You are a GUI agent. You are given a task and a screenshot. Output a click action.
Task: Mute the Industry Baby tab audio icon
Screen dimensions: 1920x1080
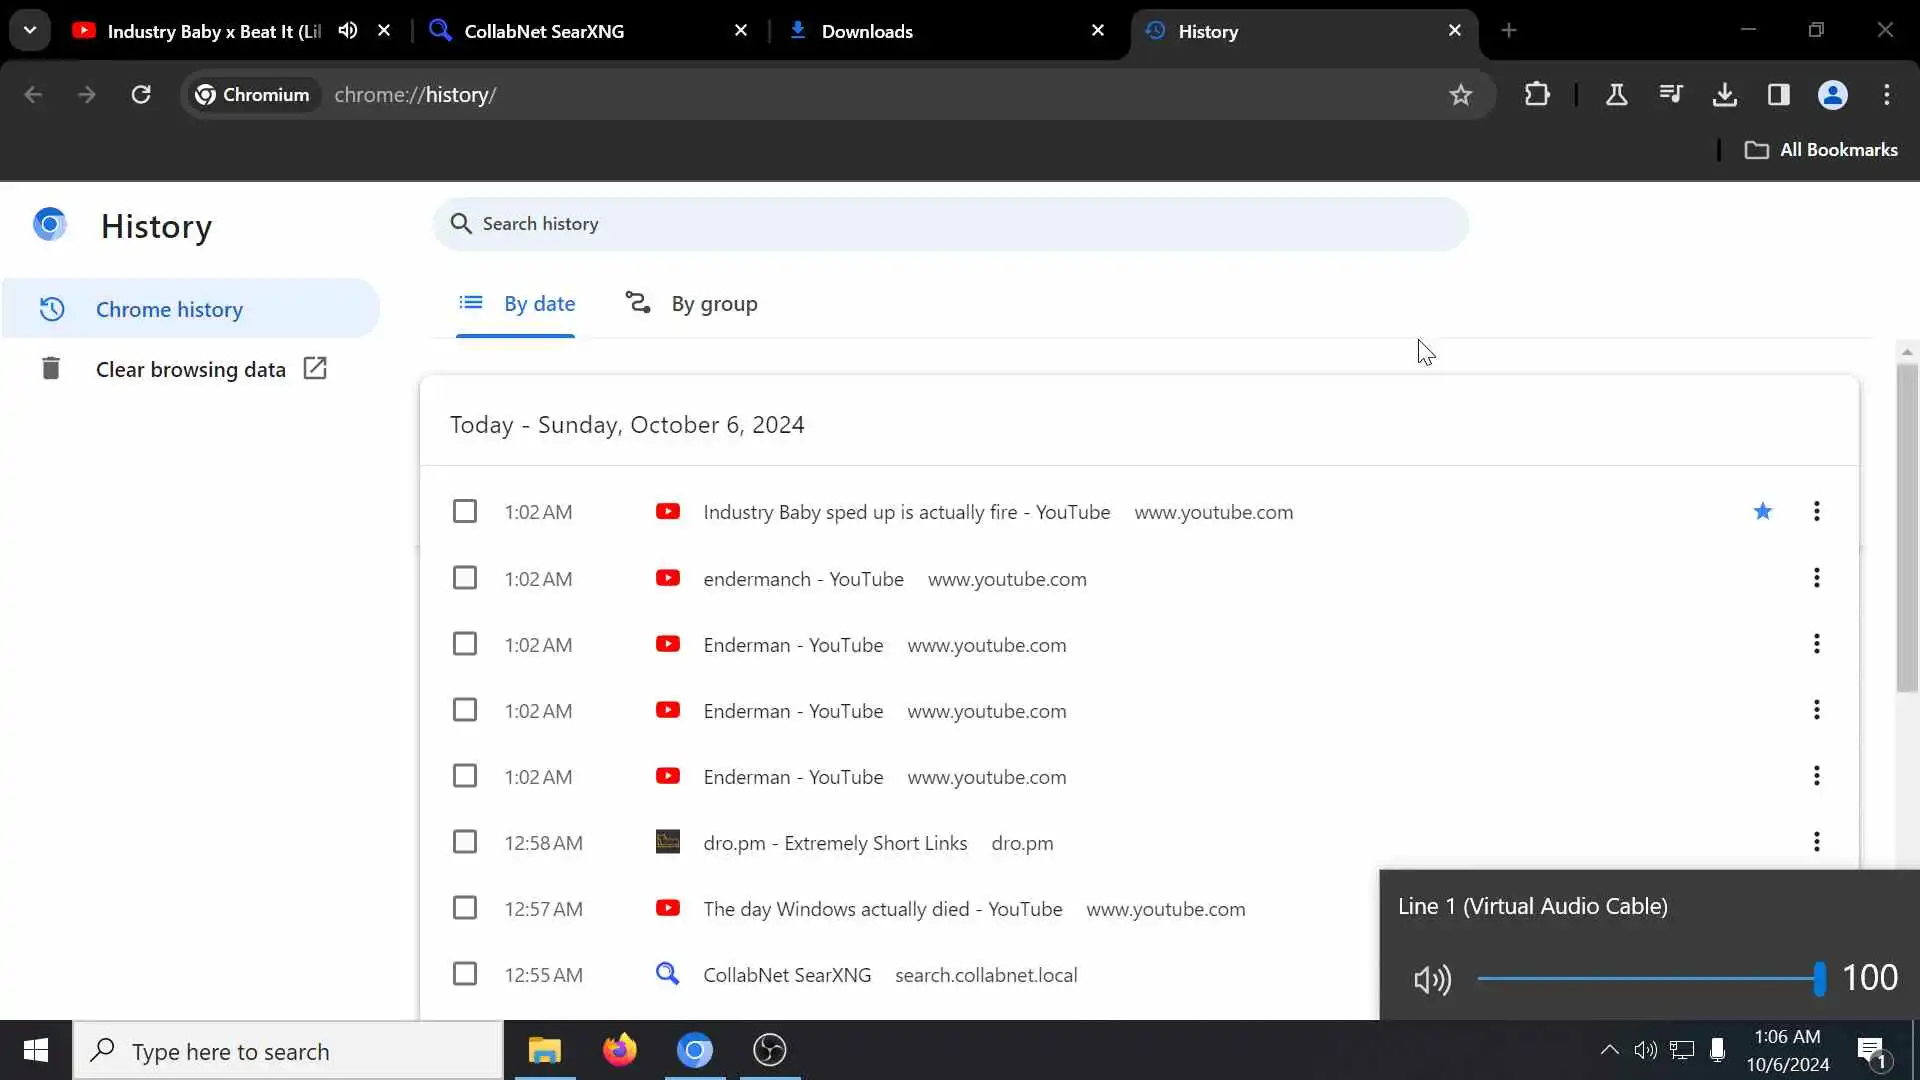coord(347,31)
